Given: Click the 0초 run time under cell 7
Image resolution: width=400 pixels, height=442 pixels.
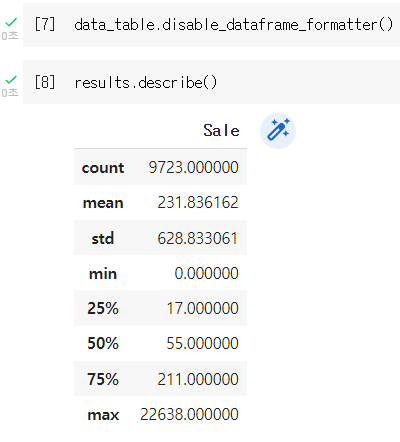Looking at the screenshot, I should [x=10, y=36].
